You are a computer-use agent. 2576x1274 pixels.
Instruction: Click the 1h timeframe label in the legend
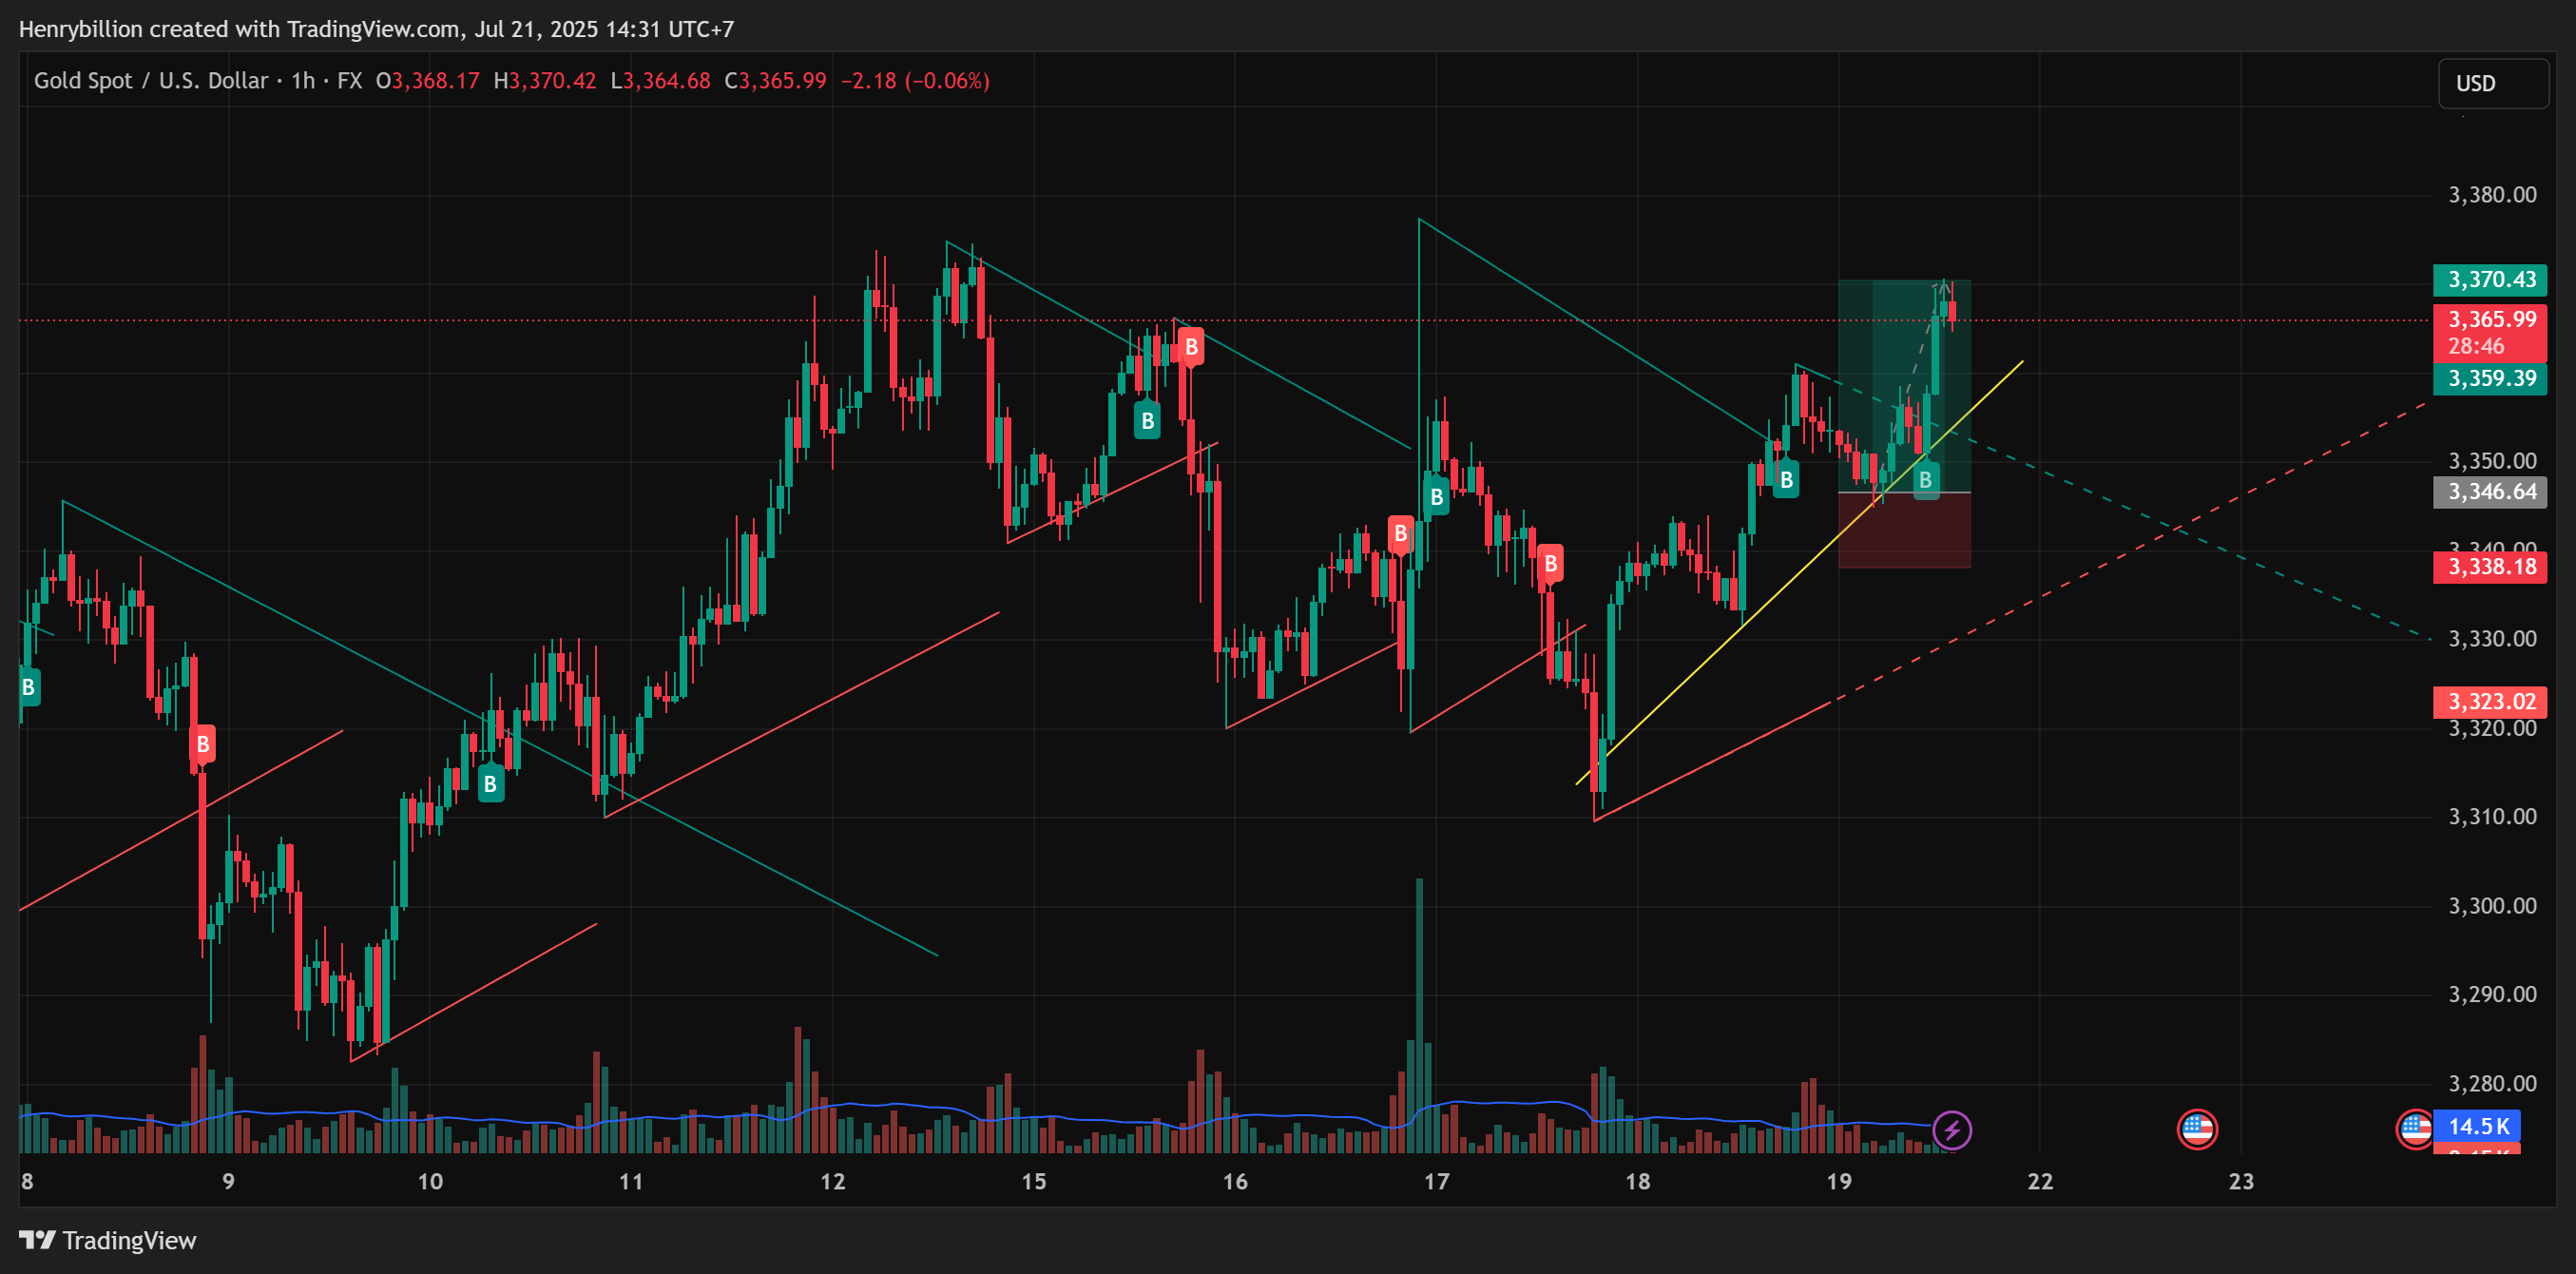tap(303, 81)
